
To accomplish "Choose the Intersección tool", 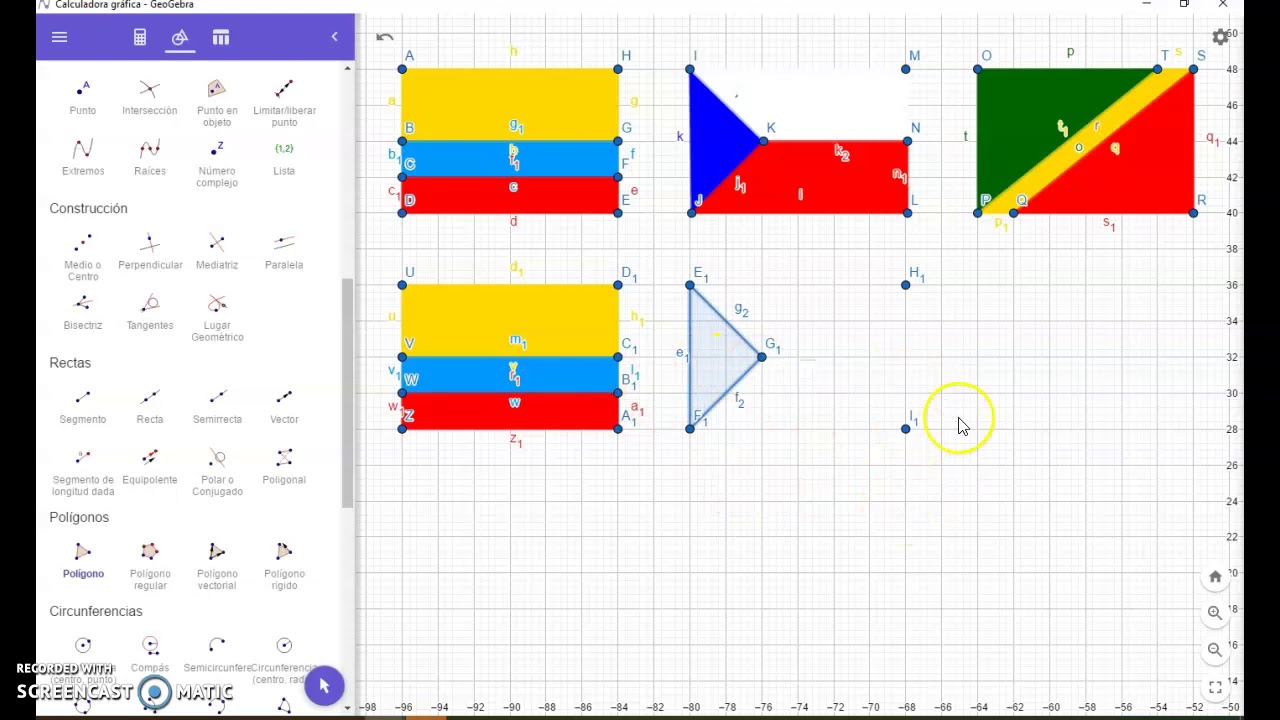I will tap(150, 98).
